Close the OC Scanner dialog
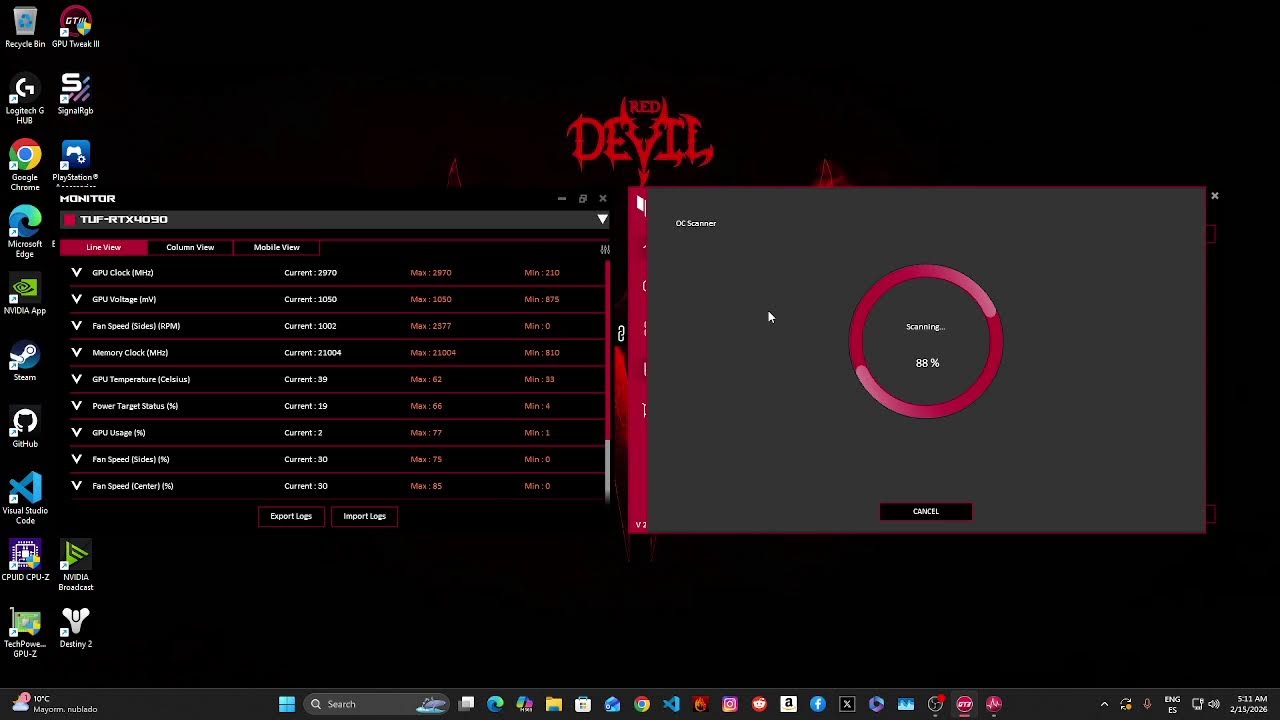Image resolution: width=1280 pixels, height=720 pixels. click(x=1215, y=196)
